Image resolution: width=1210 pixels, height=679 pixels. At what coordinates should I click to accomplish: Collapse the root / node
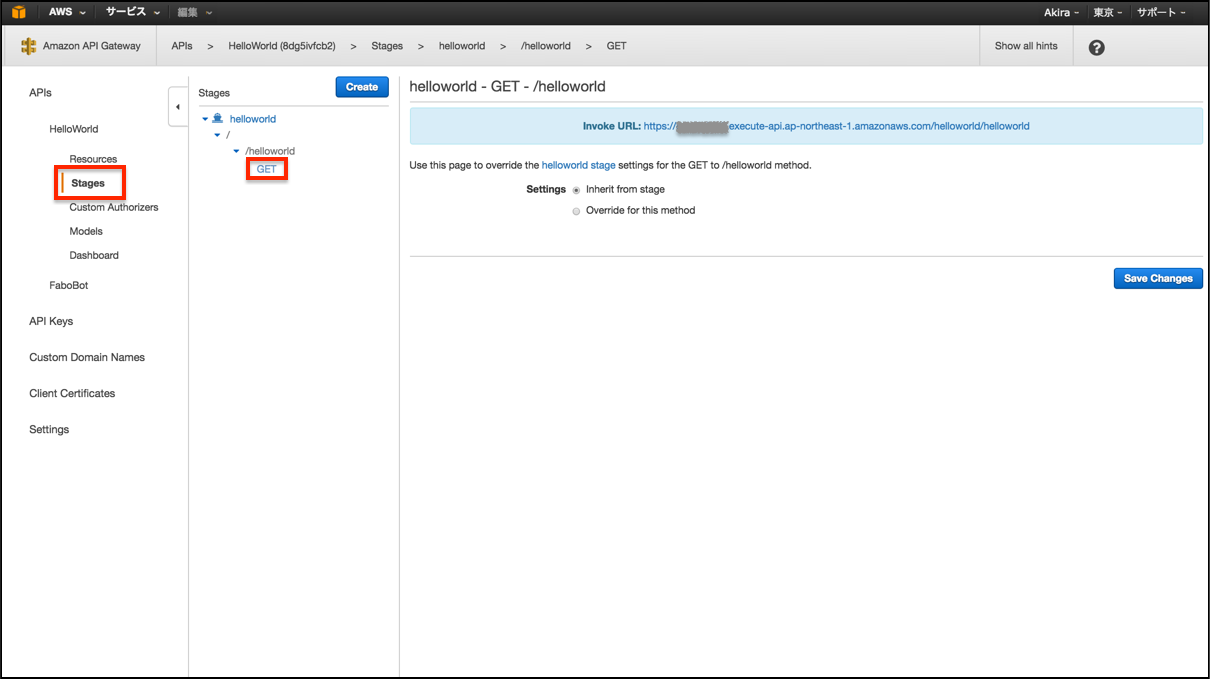click(x=217, y=134)
